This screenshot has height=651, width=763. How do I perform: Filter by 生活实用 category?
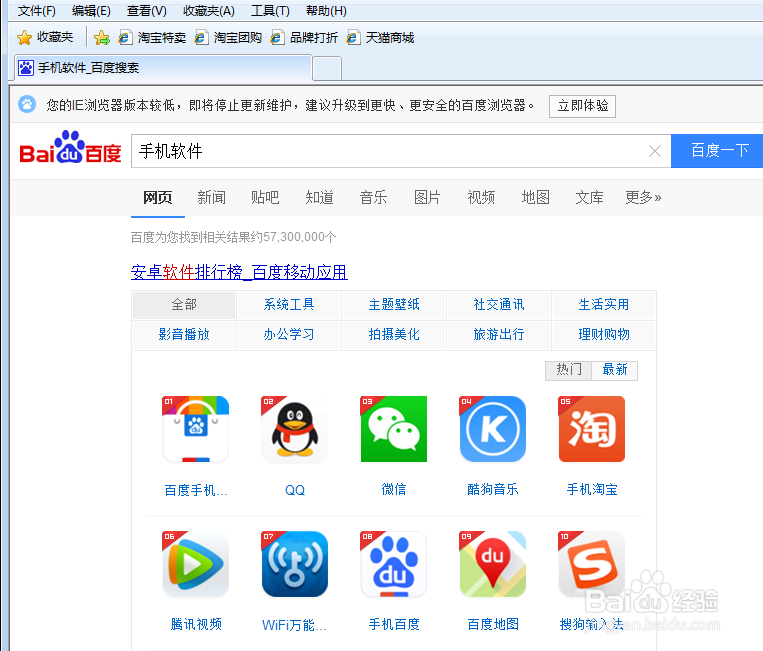604,305
